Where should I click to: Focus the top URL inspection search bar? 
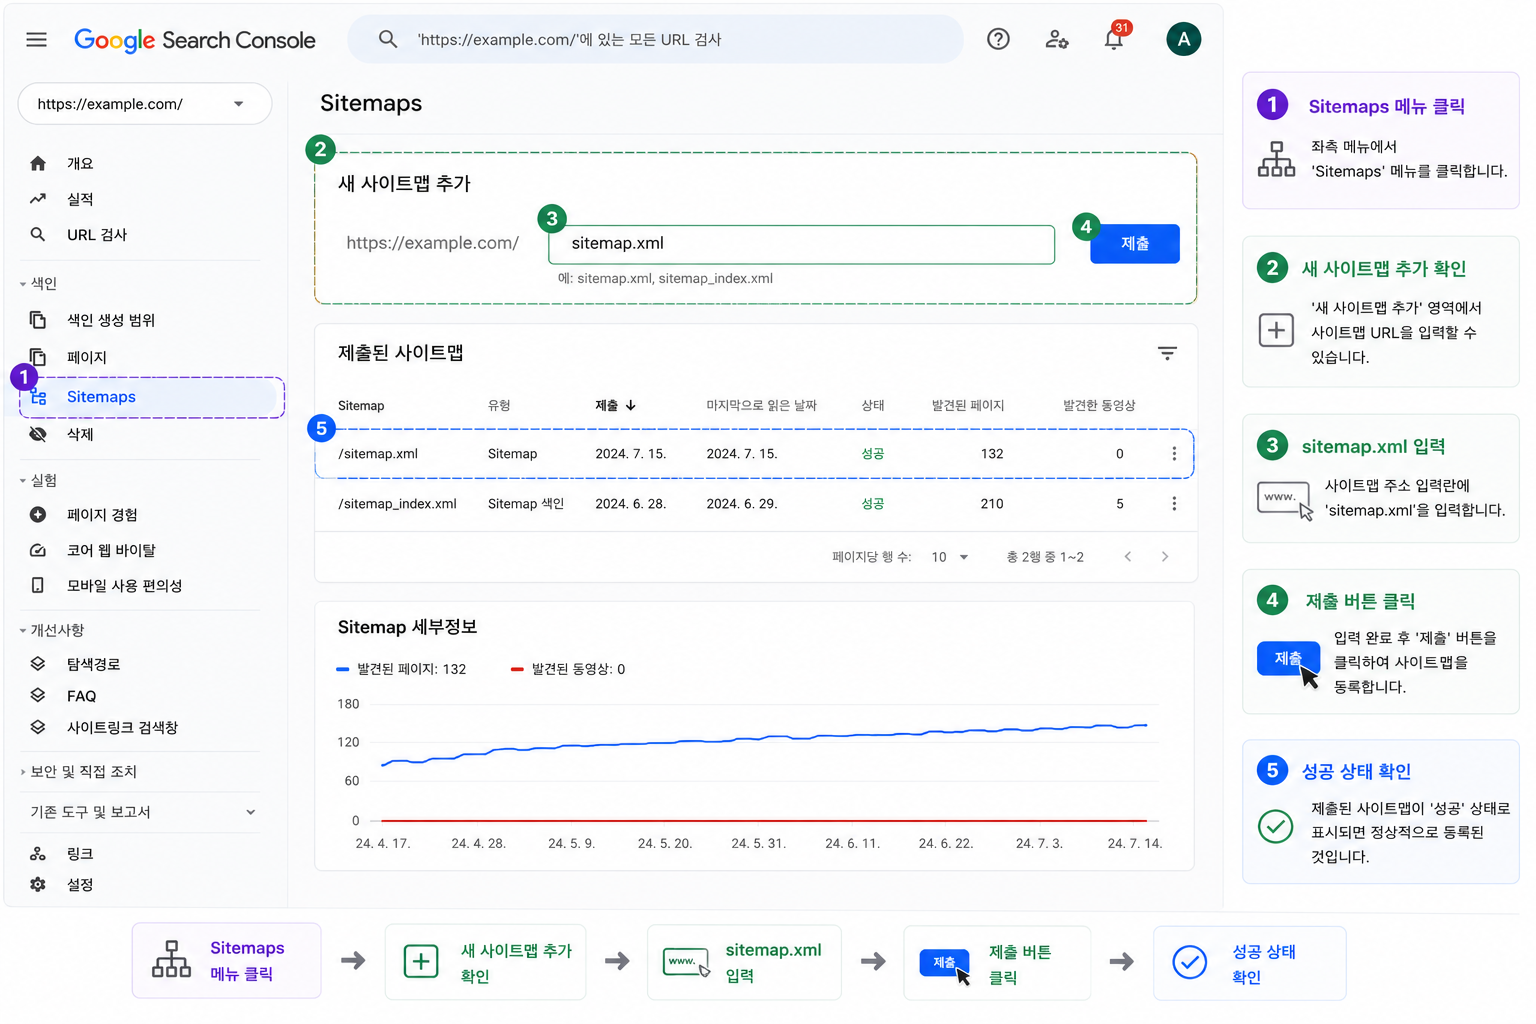tap(655, 39)
